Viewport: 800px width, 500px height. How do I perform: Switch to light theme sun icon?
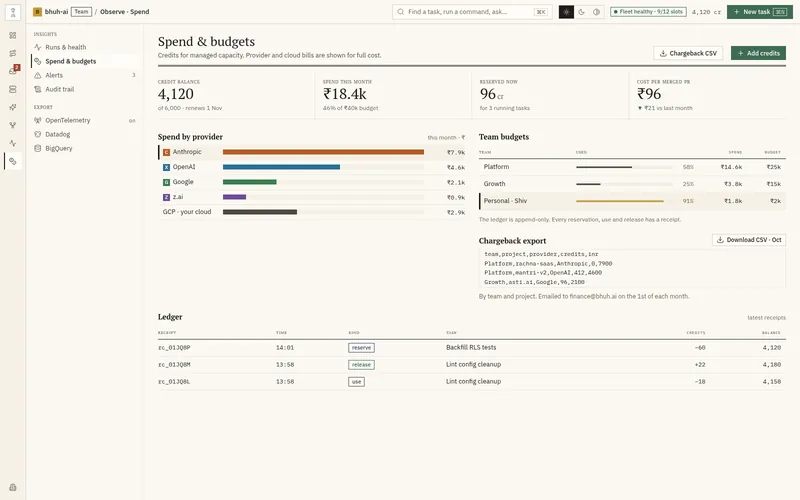coord(566,12)
